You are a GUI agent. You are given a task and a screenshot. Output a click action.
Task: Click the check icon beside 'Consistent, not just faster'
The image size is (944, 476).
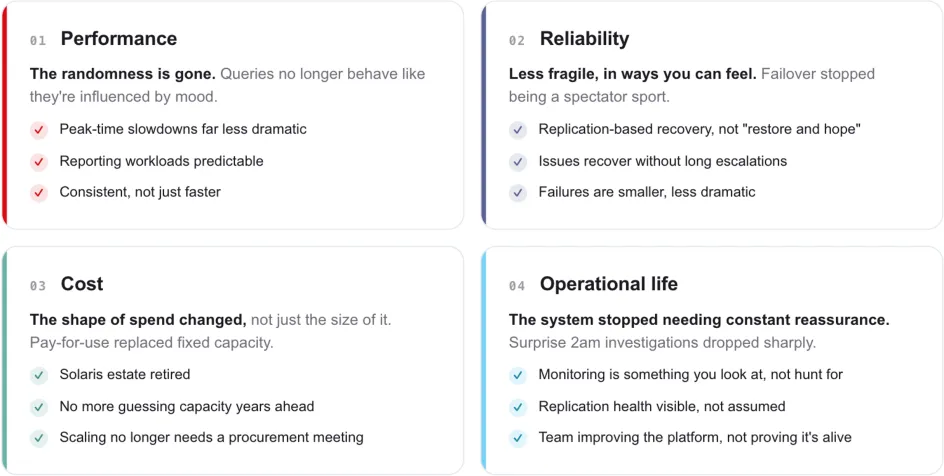pos(39,193)
